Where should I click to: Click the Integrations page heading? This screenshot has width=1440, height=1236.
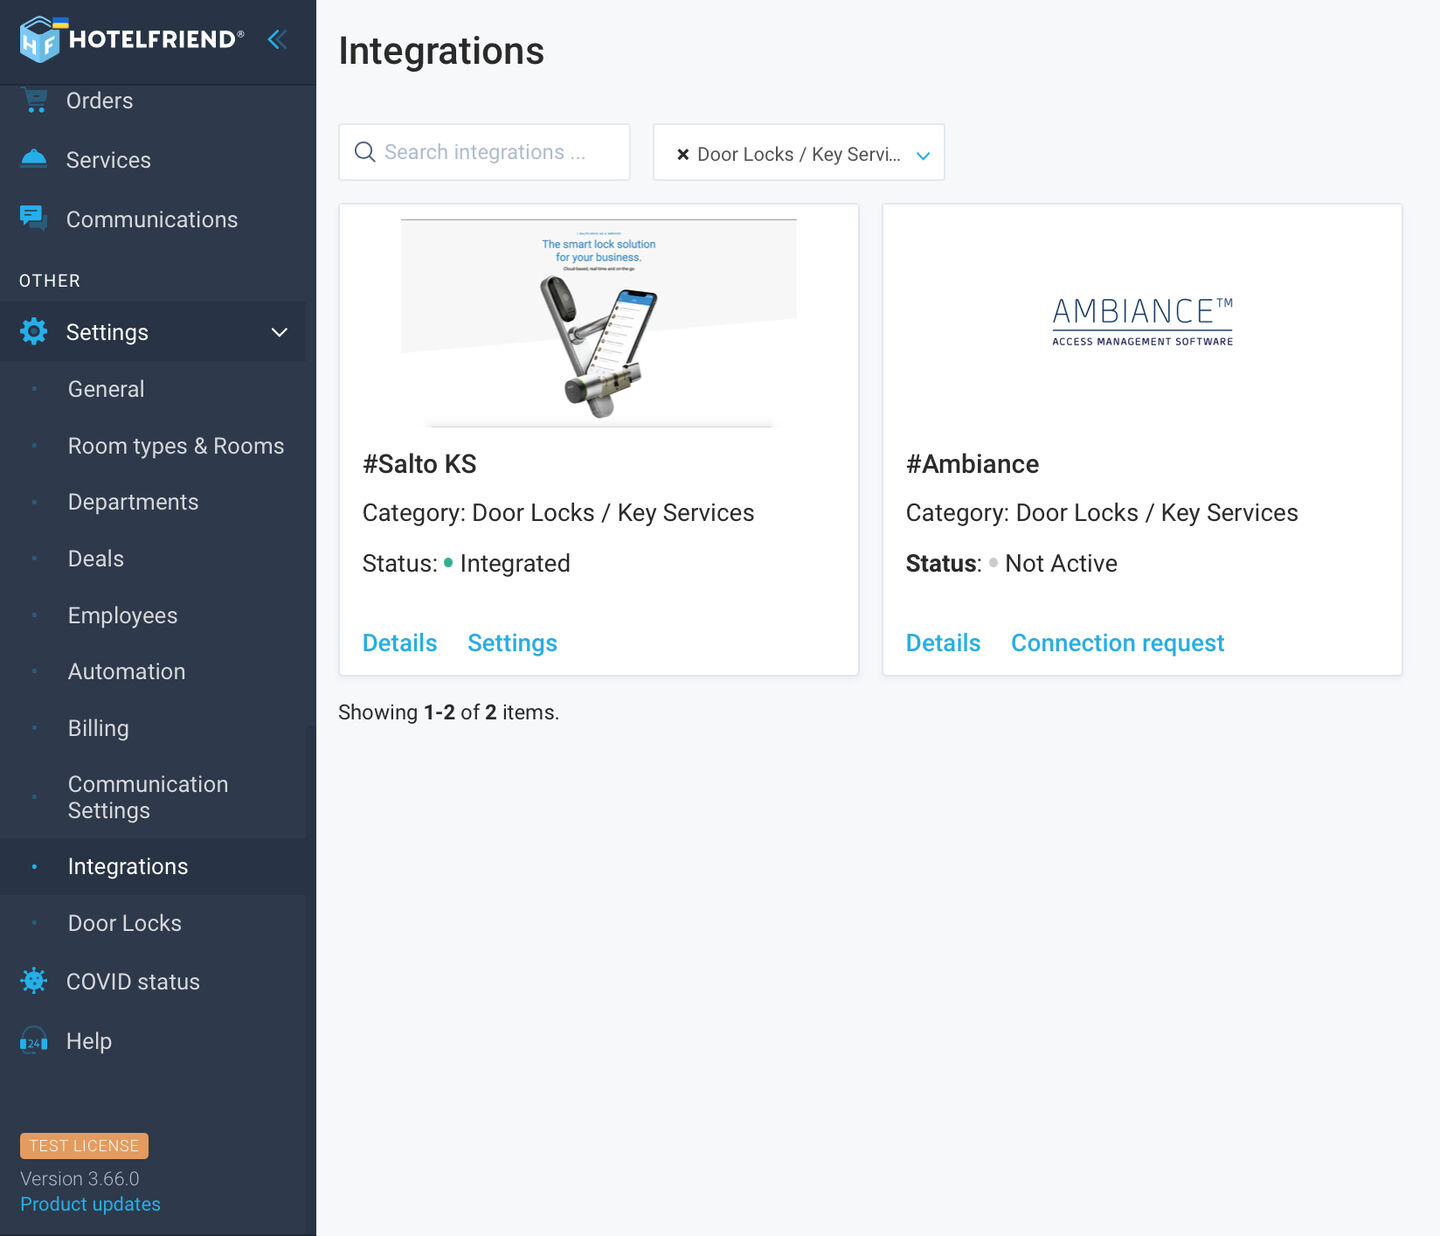click(441, 51)
